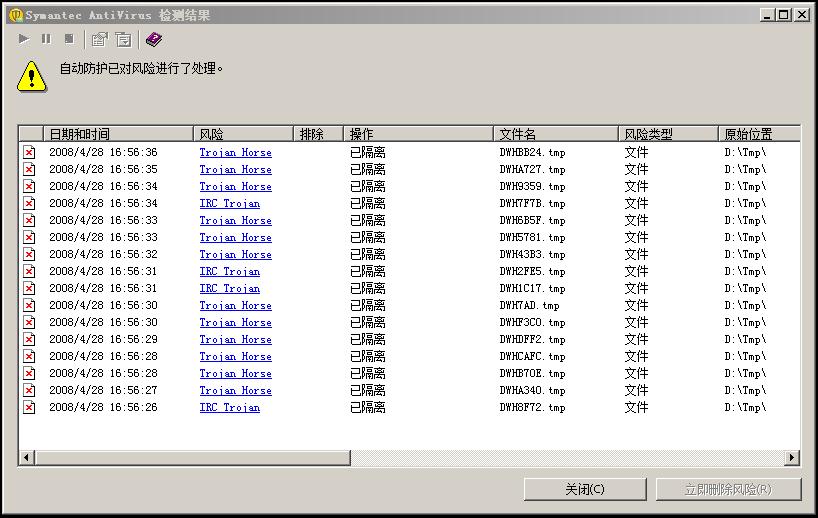Open IRC Trojan link for DWH7F7B.tmp

click(x=230, y=203)
